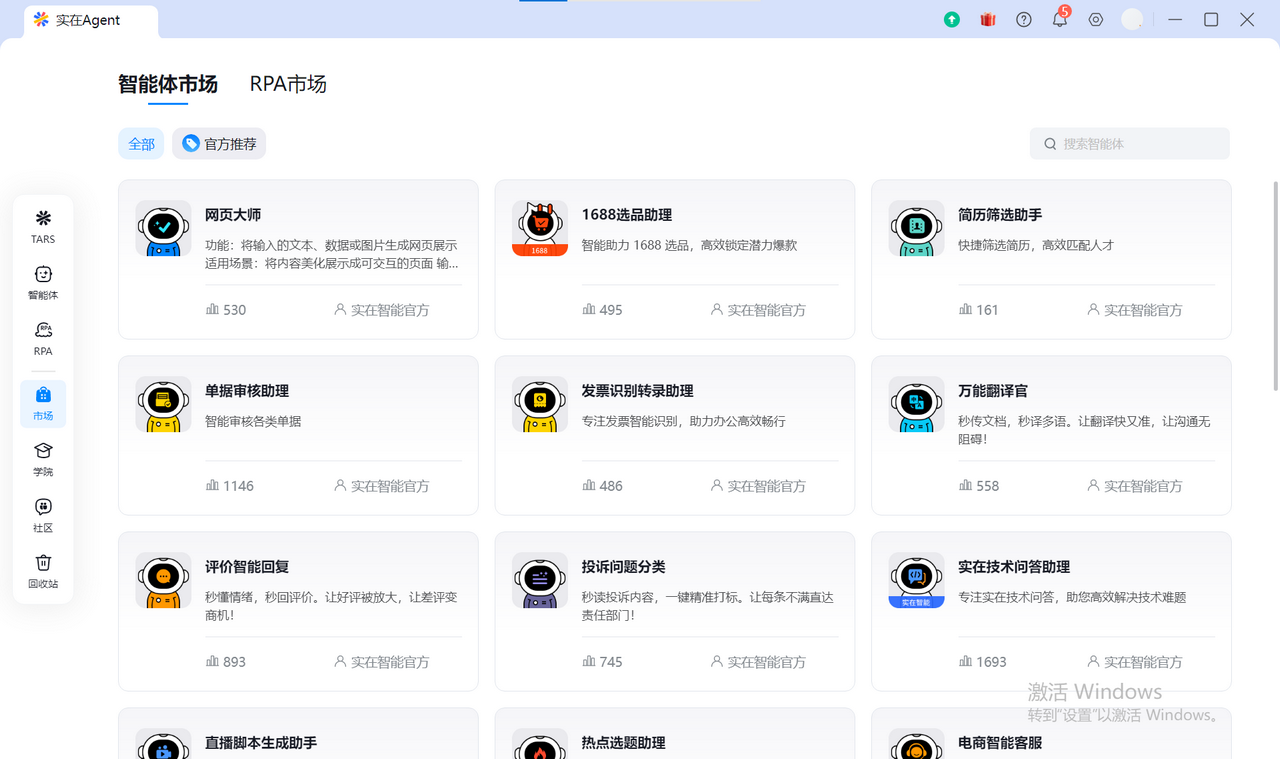Focus the 搜索智能体 search field

pyautogui.click(x=1130, y=144)
